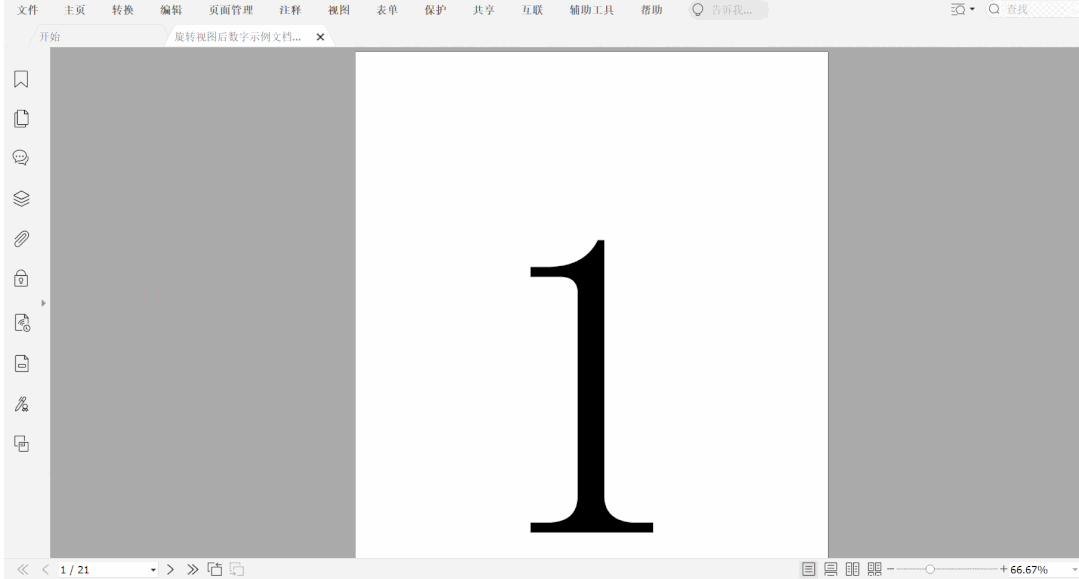1079x579 pixels.
Task: Show the Comments panel
Action: pos(20,158)
